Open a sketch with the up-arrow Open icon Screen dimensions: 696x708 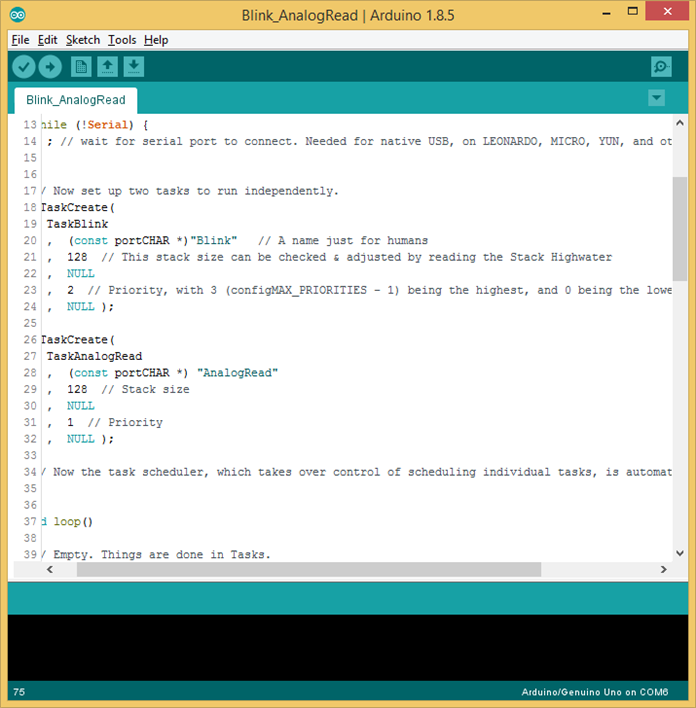click(107, 67)
